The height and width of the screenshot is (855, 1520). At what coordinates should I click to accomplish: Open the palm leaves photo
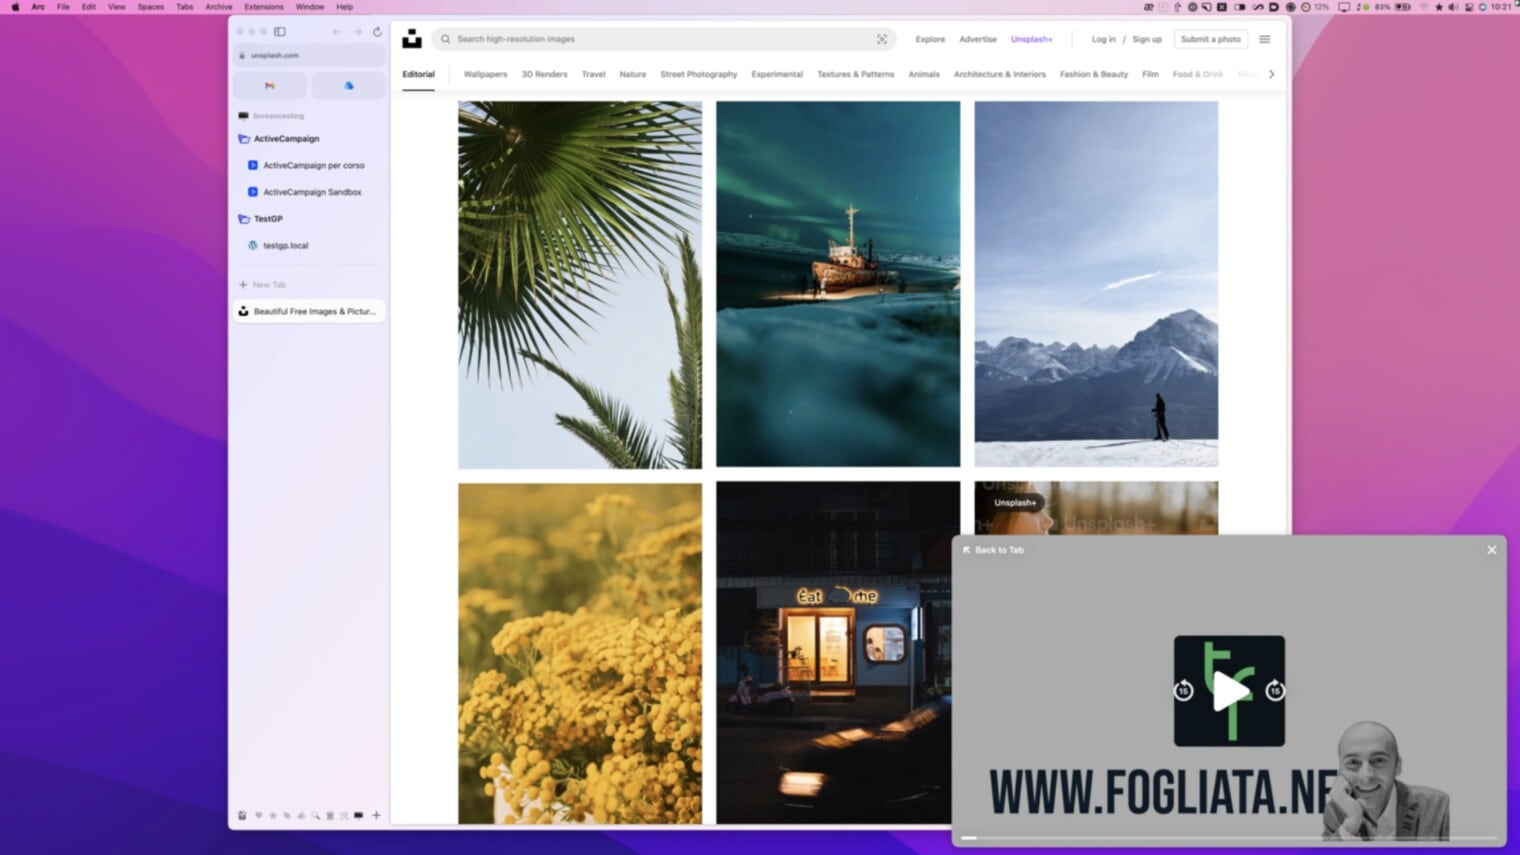[580, 284]
